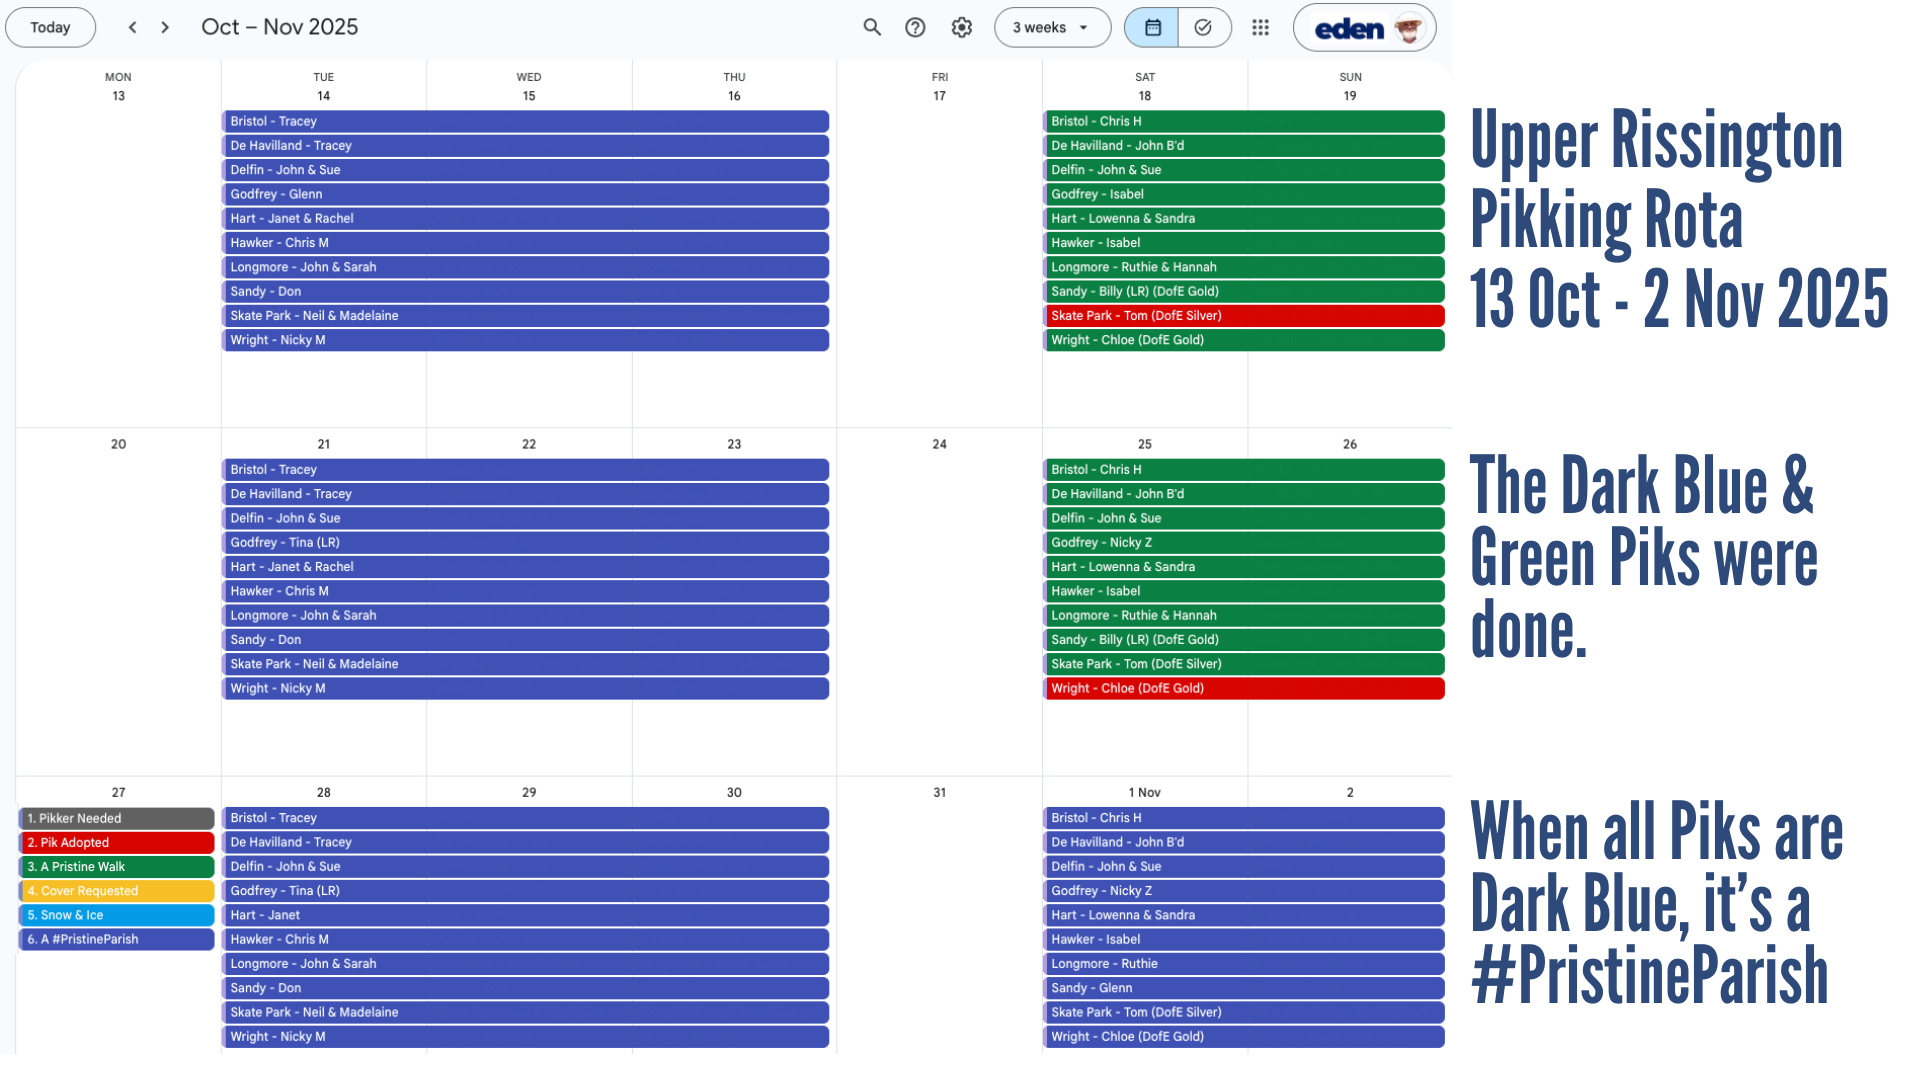1920x1080 pixels.
Task: Open the yellow Cover Requested event
Action: point(116,890)
